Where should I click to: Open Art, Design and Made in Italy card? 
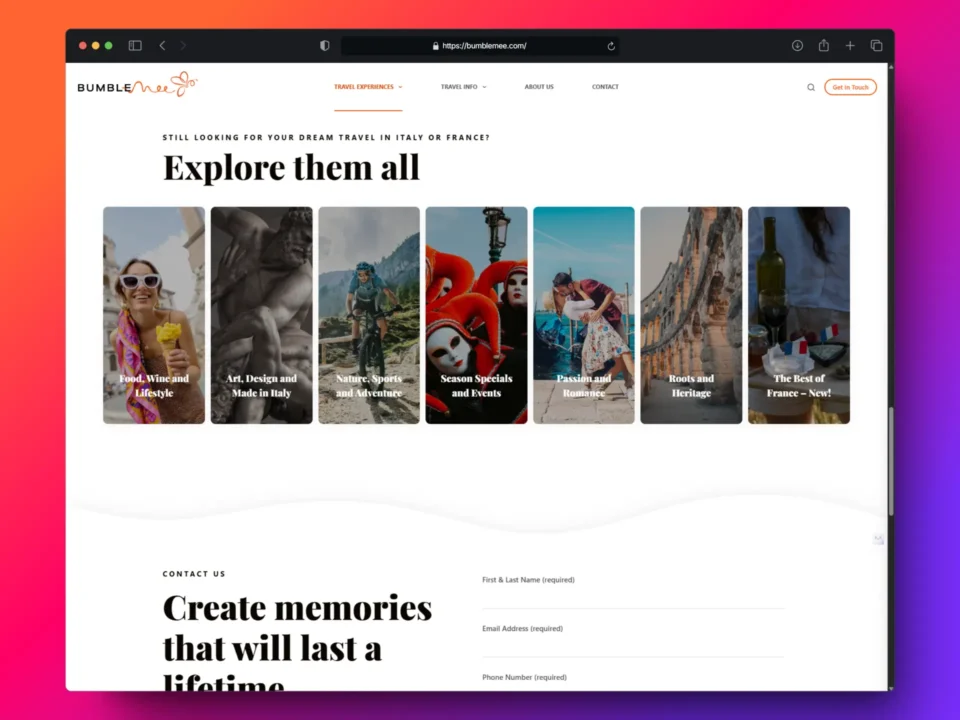[261, 315]
